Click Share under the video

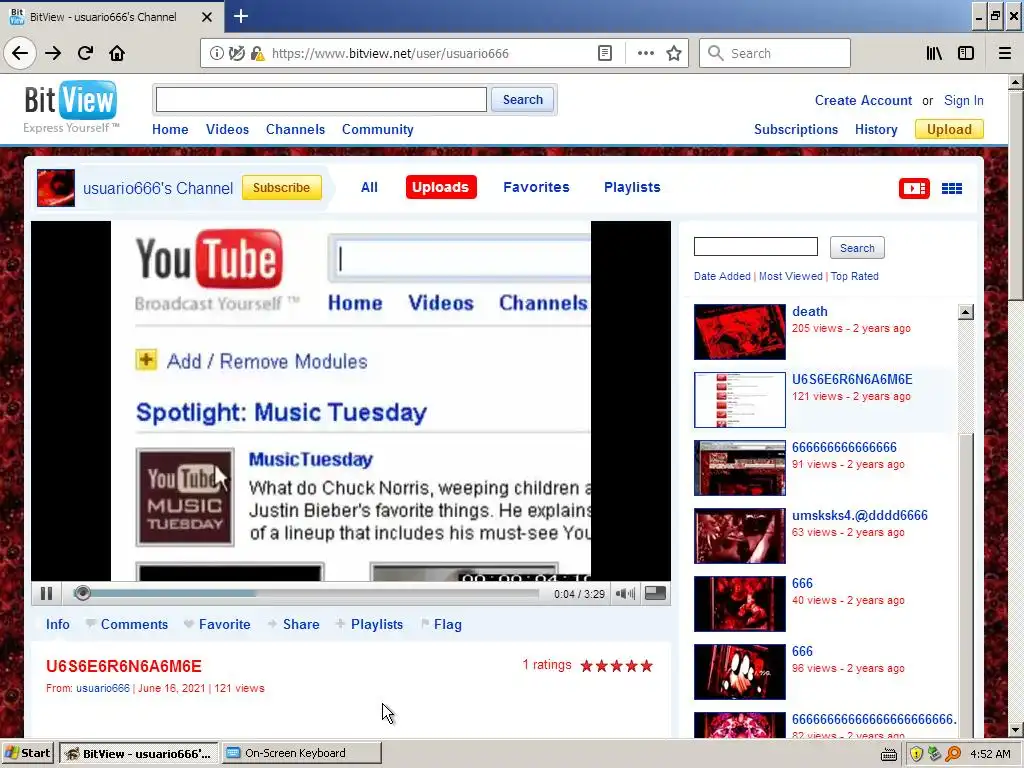[301, 624]
